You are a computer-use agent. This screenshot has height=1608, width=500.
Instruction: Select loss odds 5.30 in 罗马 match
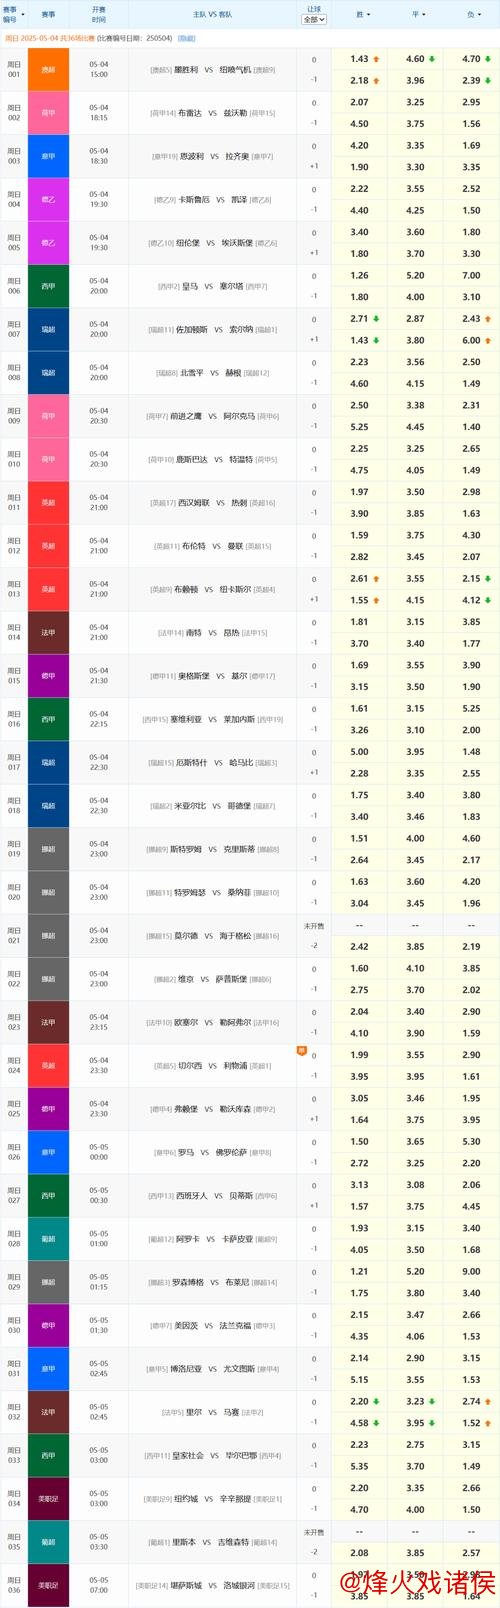[471, 1141]
